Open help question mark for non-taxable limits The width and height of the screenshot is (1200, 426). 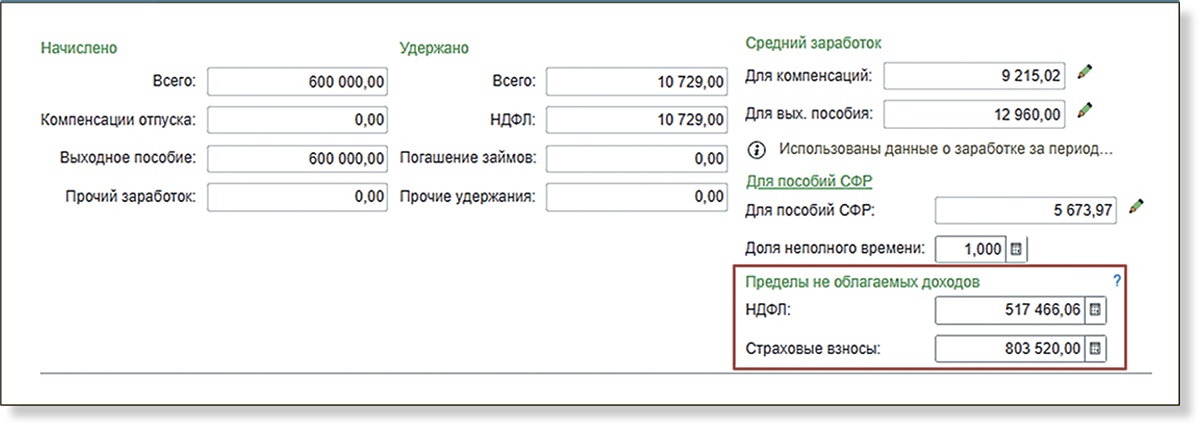1117,282
